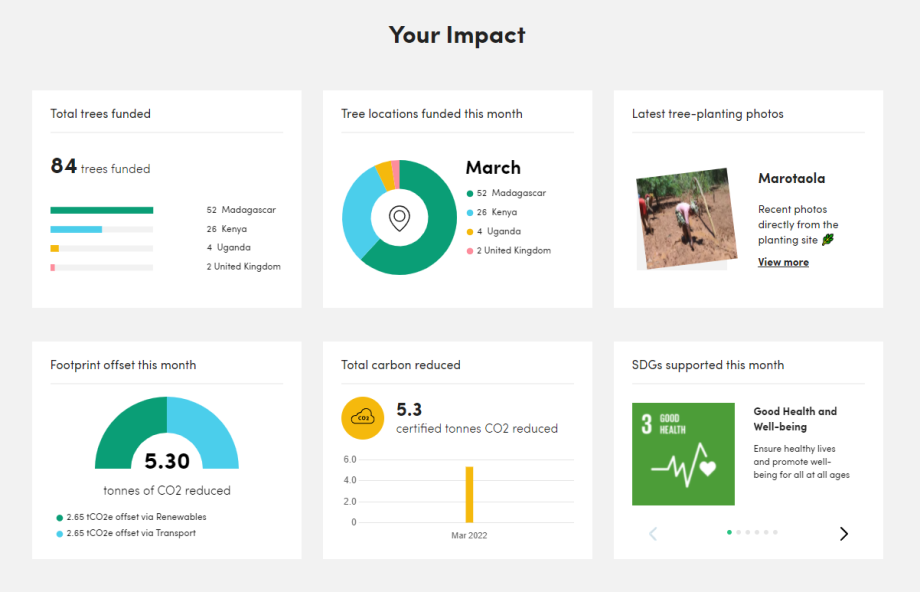Select the first SDG carousel dot
This screenshot has height=592, width=920.
729,532
